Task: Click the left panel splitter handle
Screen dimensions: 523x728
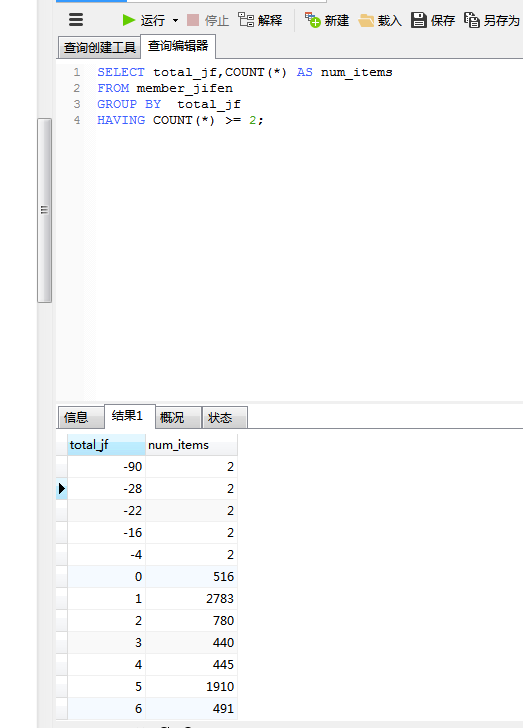Action: 45,210
